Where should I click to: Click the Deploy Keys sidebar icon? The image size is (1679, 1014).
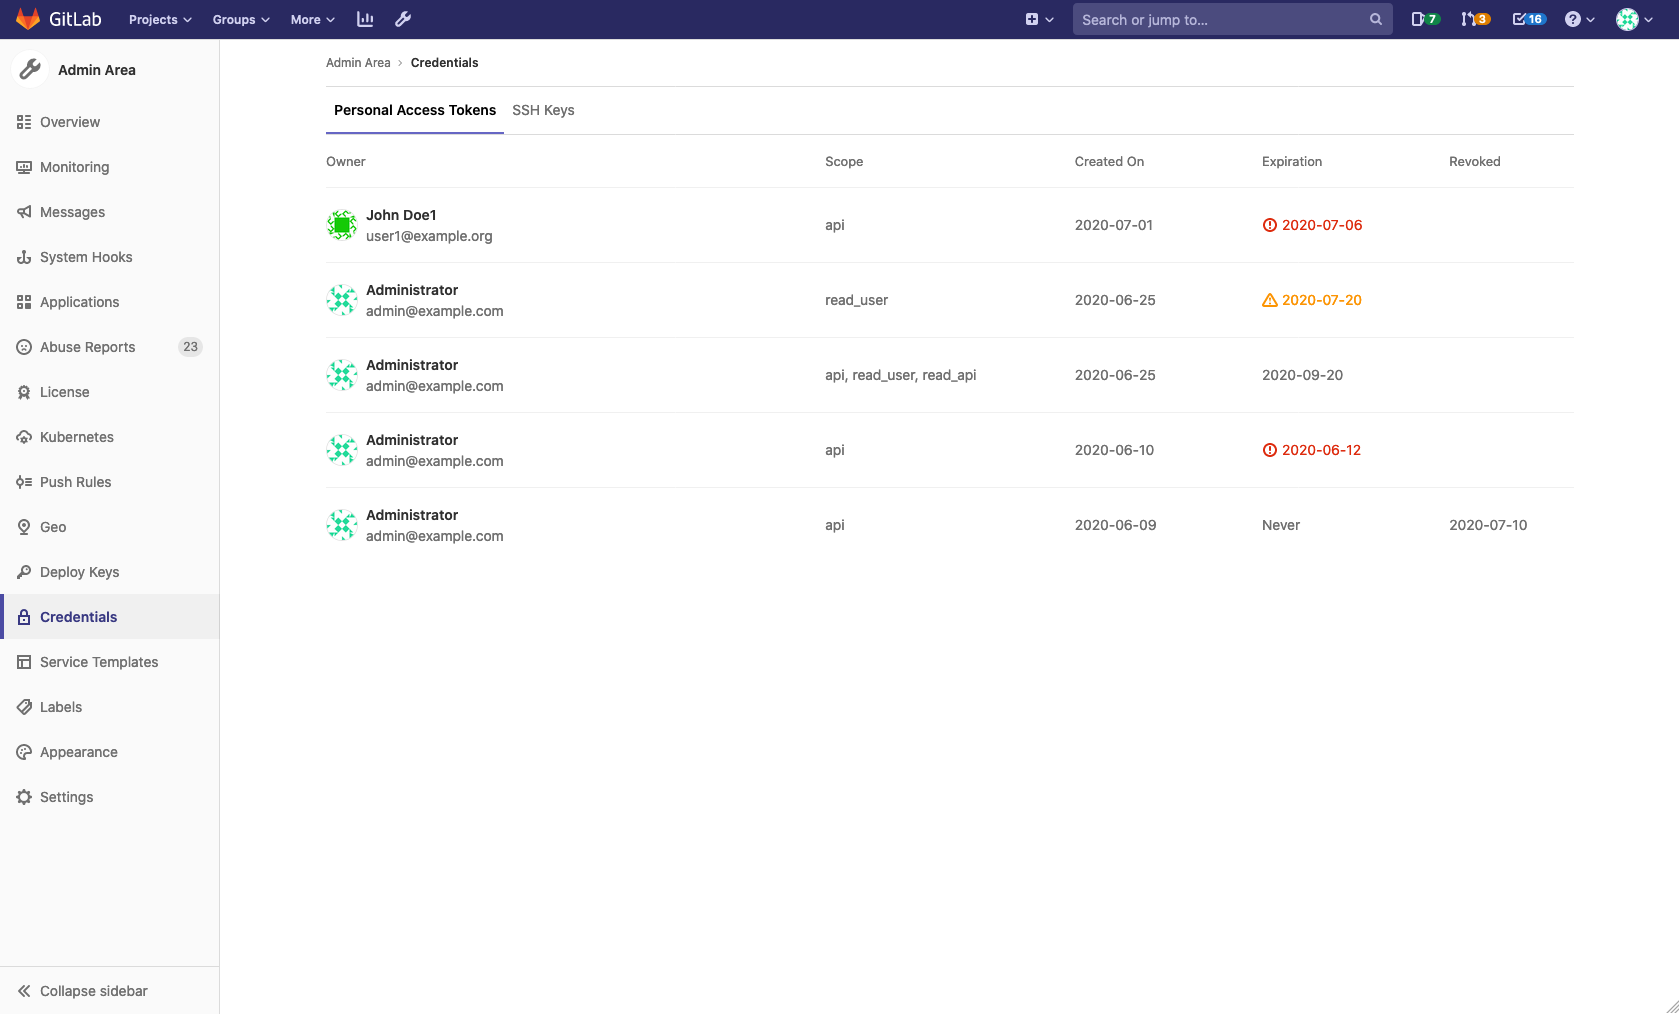tap(24, 572)
